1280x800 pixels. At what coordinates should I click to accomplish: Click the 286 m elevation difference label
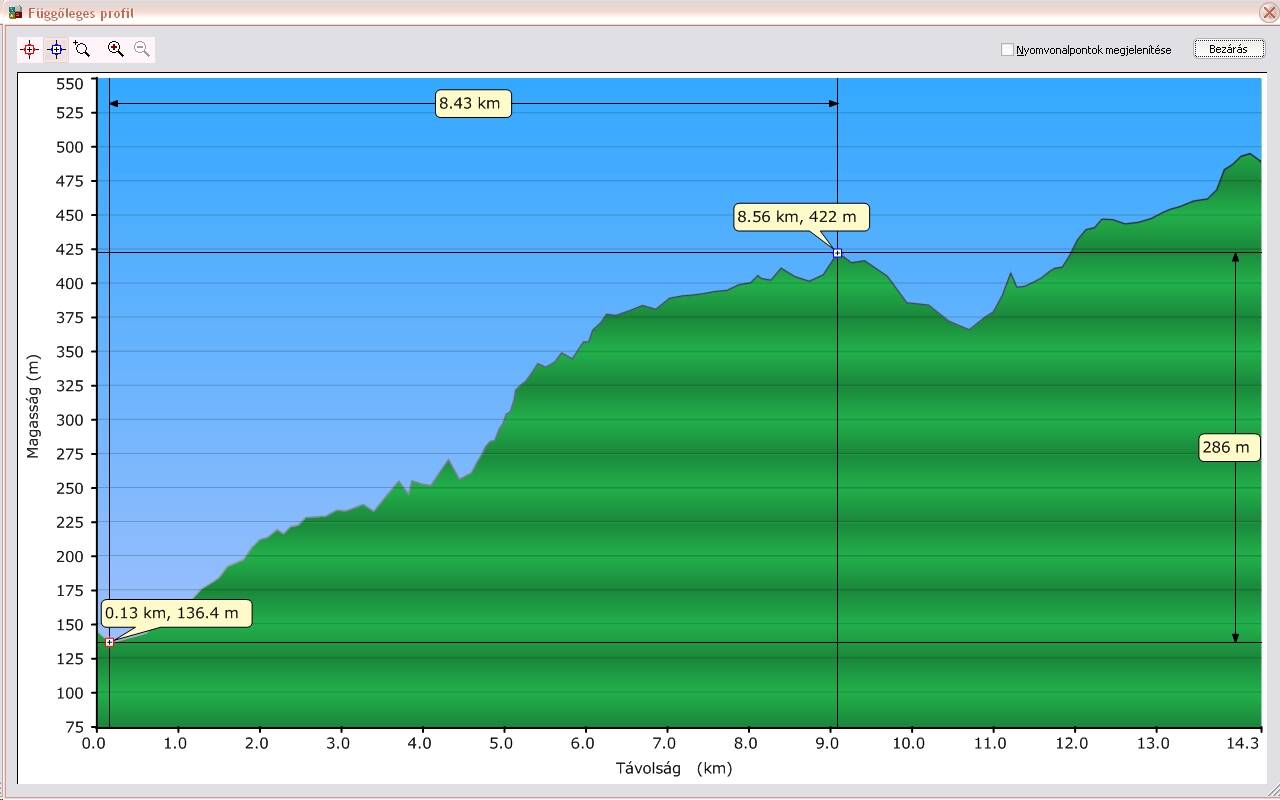pos(1229,447)
